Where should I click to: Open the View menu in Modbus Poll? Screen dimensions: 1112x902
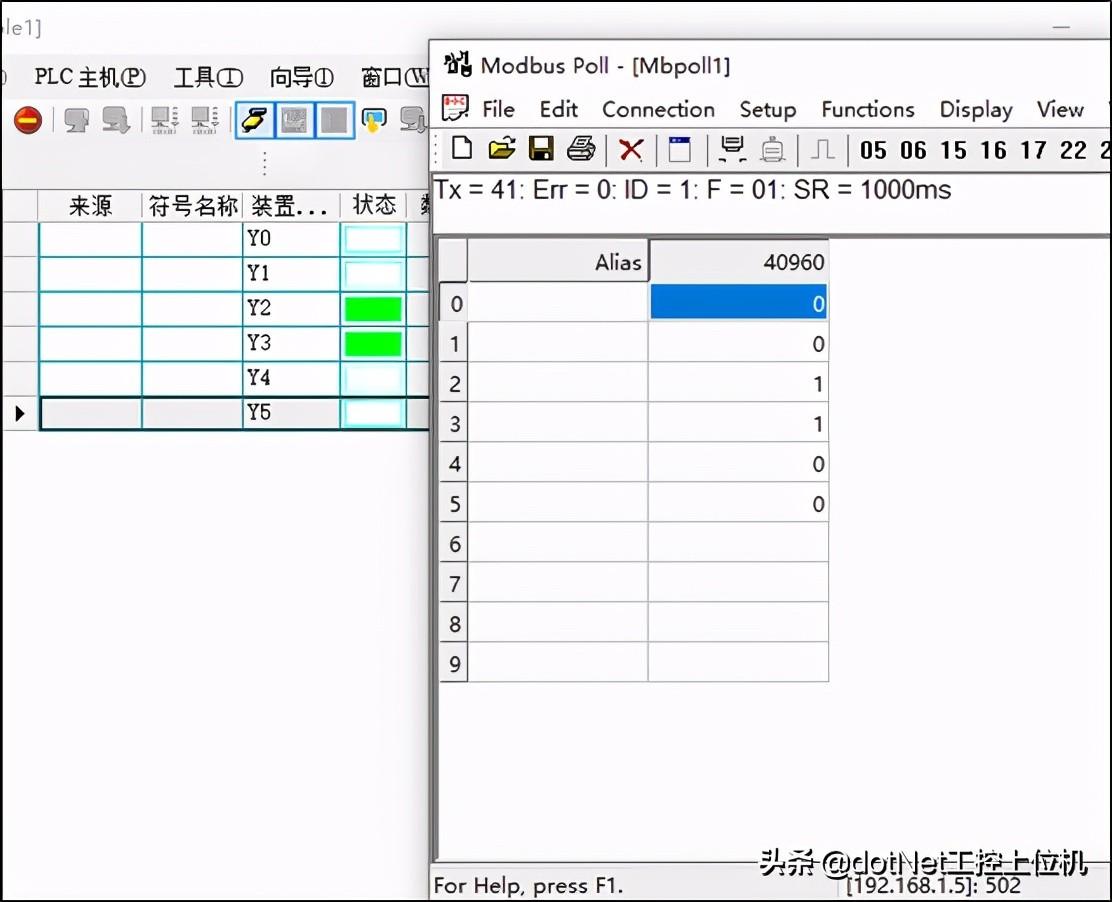[1060, 109]
